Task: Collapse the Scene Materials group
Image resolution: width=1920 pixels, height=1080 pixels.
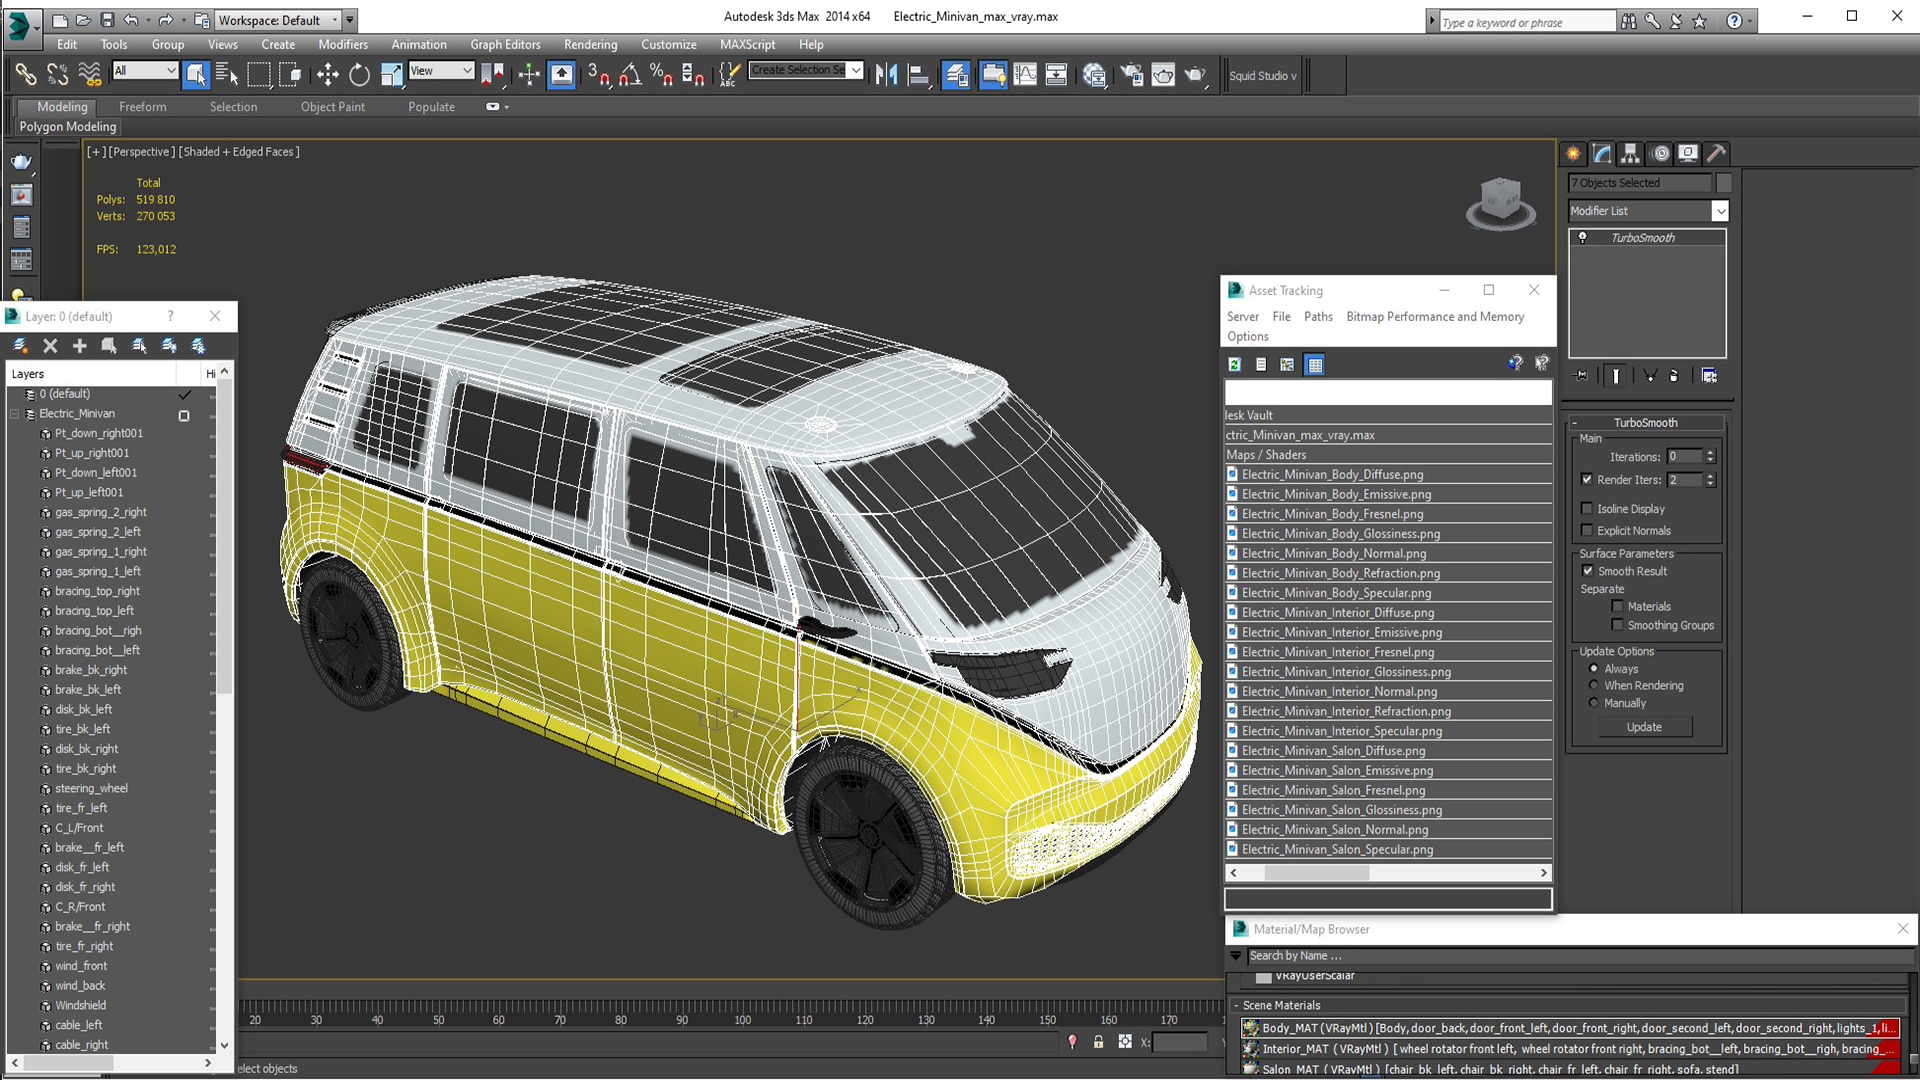Action: coord(1236,1006)
